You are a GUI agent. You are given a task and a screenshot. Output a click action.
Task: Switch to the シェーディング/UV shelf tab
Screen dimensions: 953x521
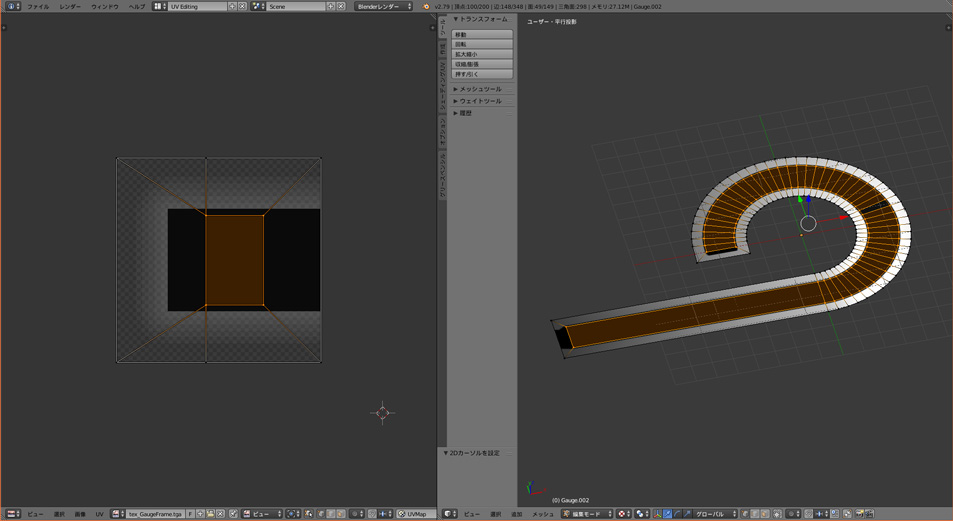click(442, 85)
